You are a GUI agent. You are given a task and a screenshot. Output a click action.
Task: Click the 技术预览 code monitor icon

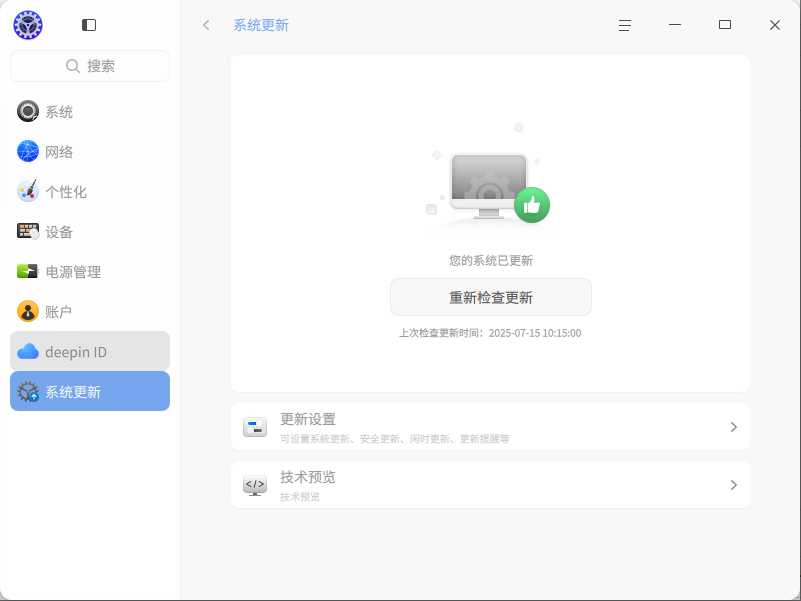[x=255, y=485]
